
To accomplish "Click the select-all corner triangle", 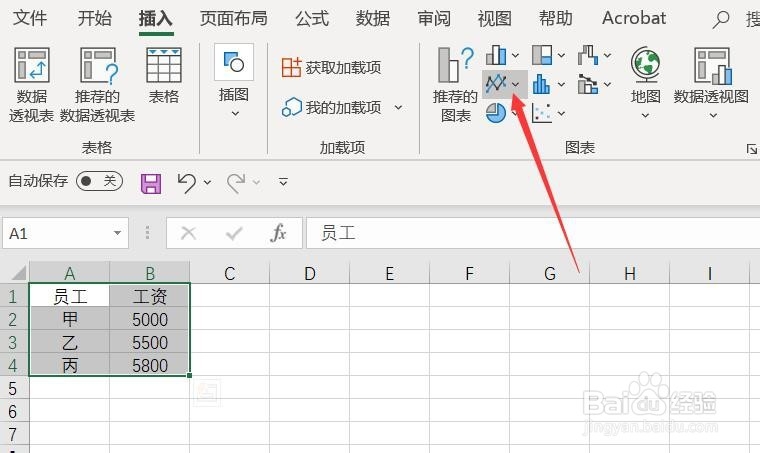I will click(x=17, y=273).
